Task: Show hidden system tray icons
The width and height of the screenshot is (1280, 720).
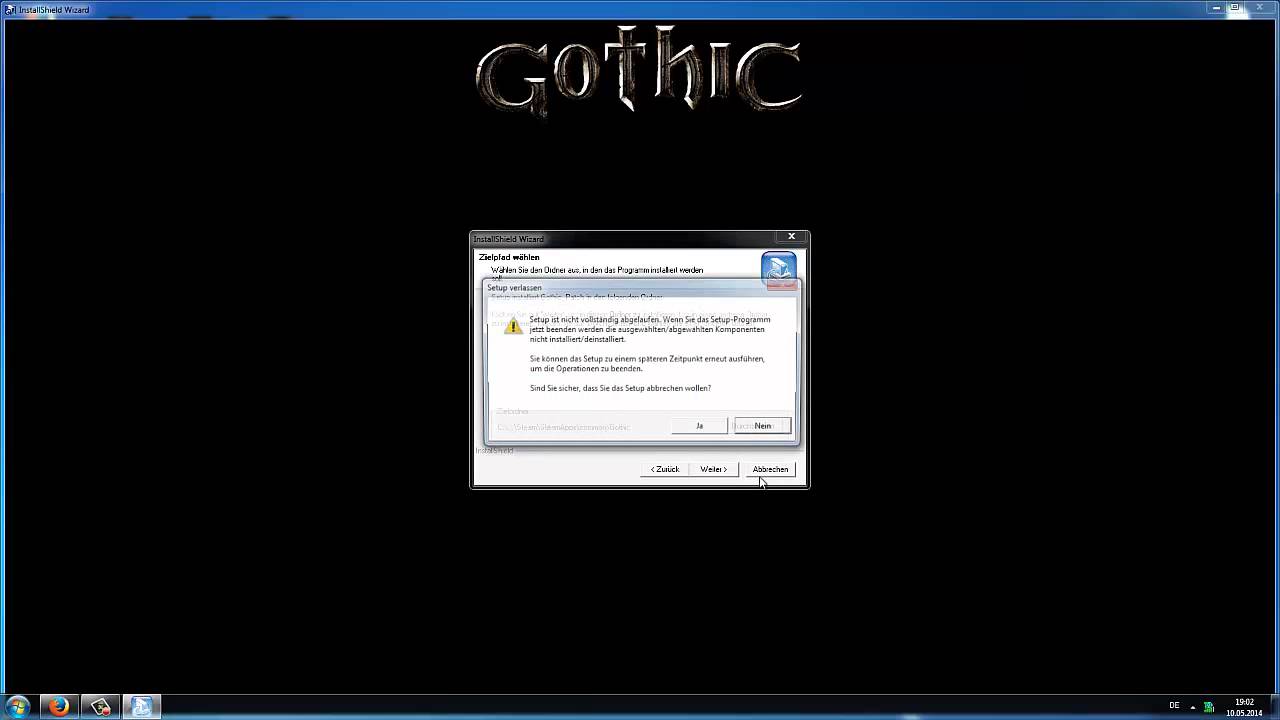Action: click(1193, 707)
